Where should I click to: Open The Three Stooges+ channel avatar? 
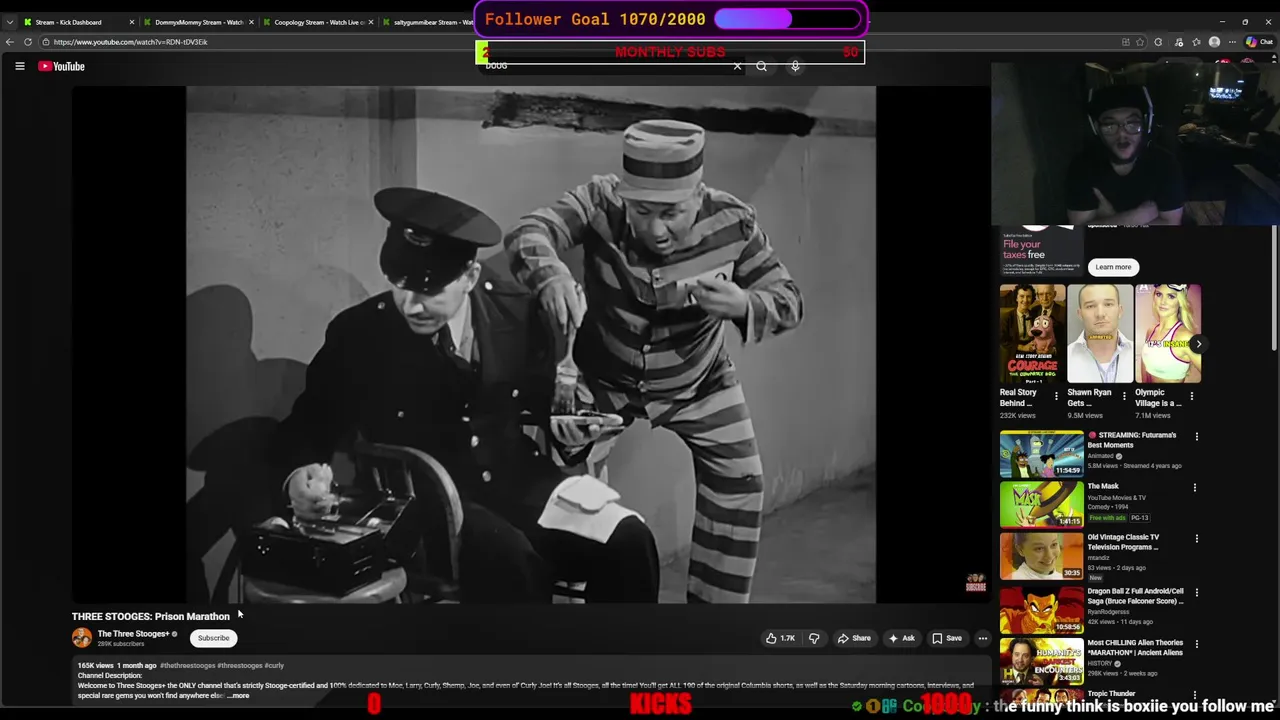81,637
